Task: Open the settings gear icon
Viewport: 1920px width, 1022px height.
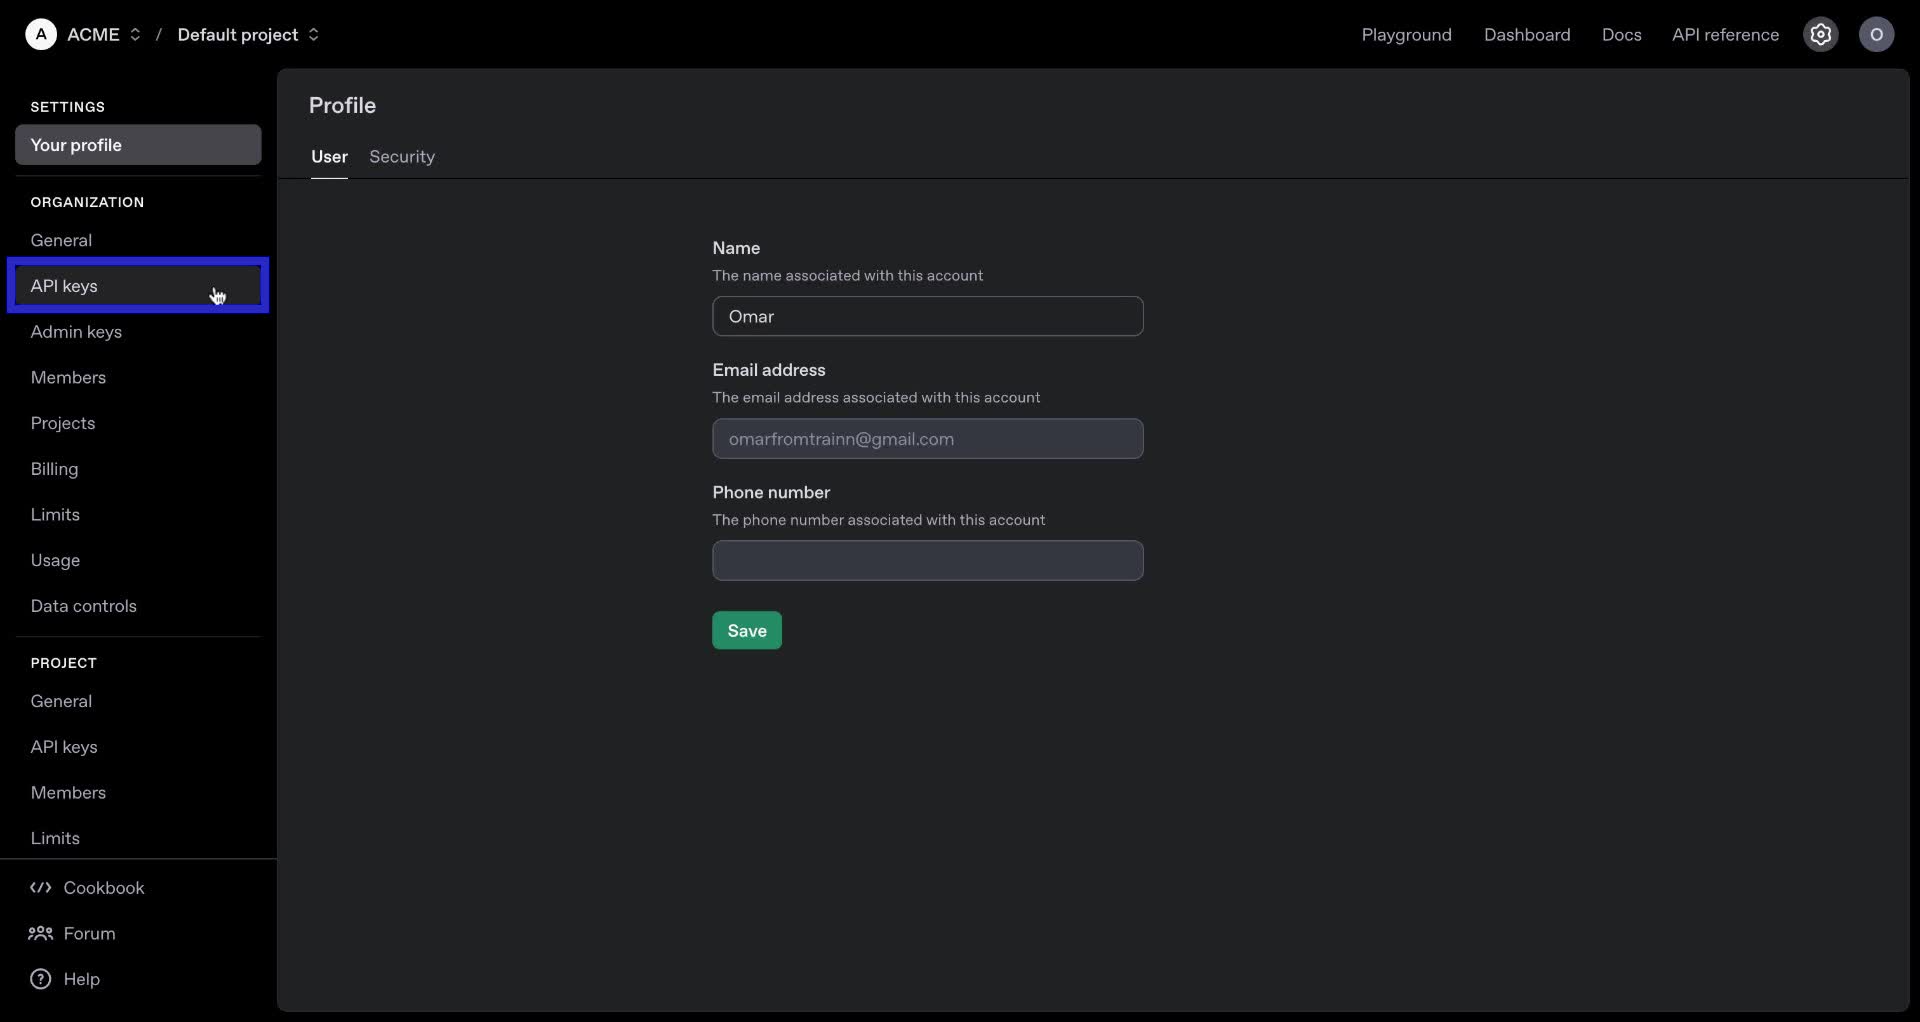Action: [1820, 34]
